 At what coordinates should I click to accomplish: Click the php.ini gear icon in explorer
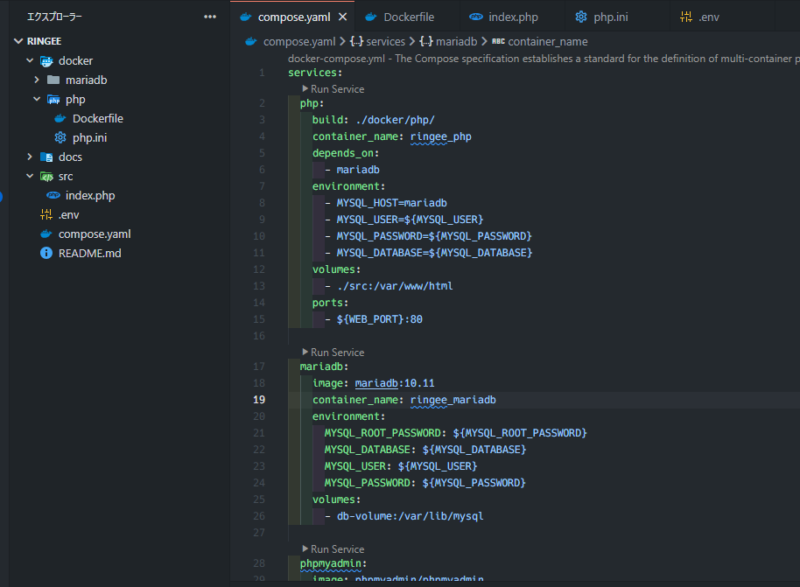pyautogui.click(x=59, y=138)
